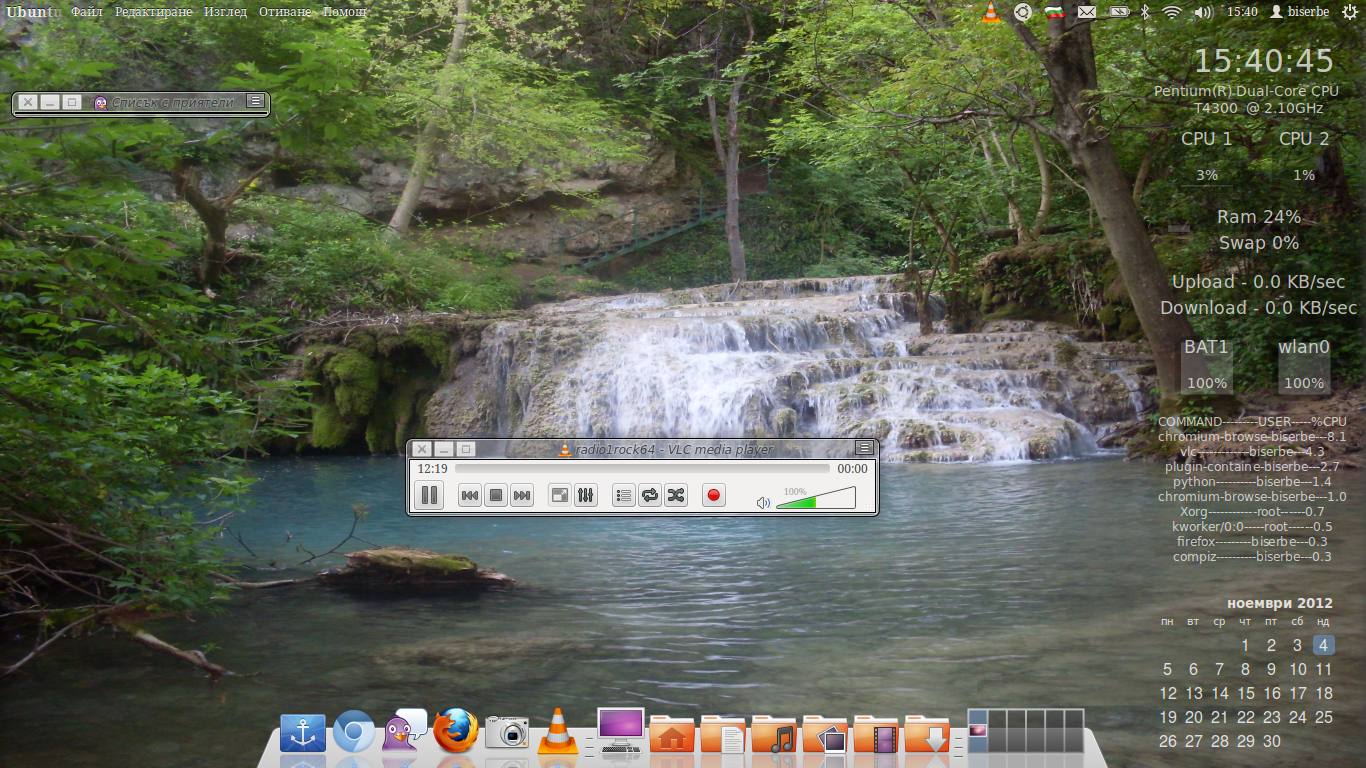The width and height of the screenshot is (1366, 768).
Task: Open biserbe user account menu
Action: pyautogui.click(x=1300, y=12)
